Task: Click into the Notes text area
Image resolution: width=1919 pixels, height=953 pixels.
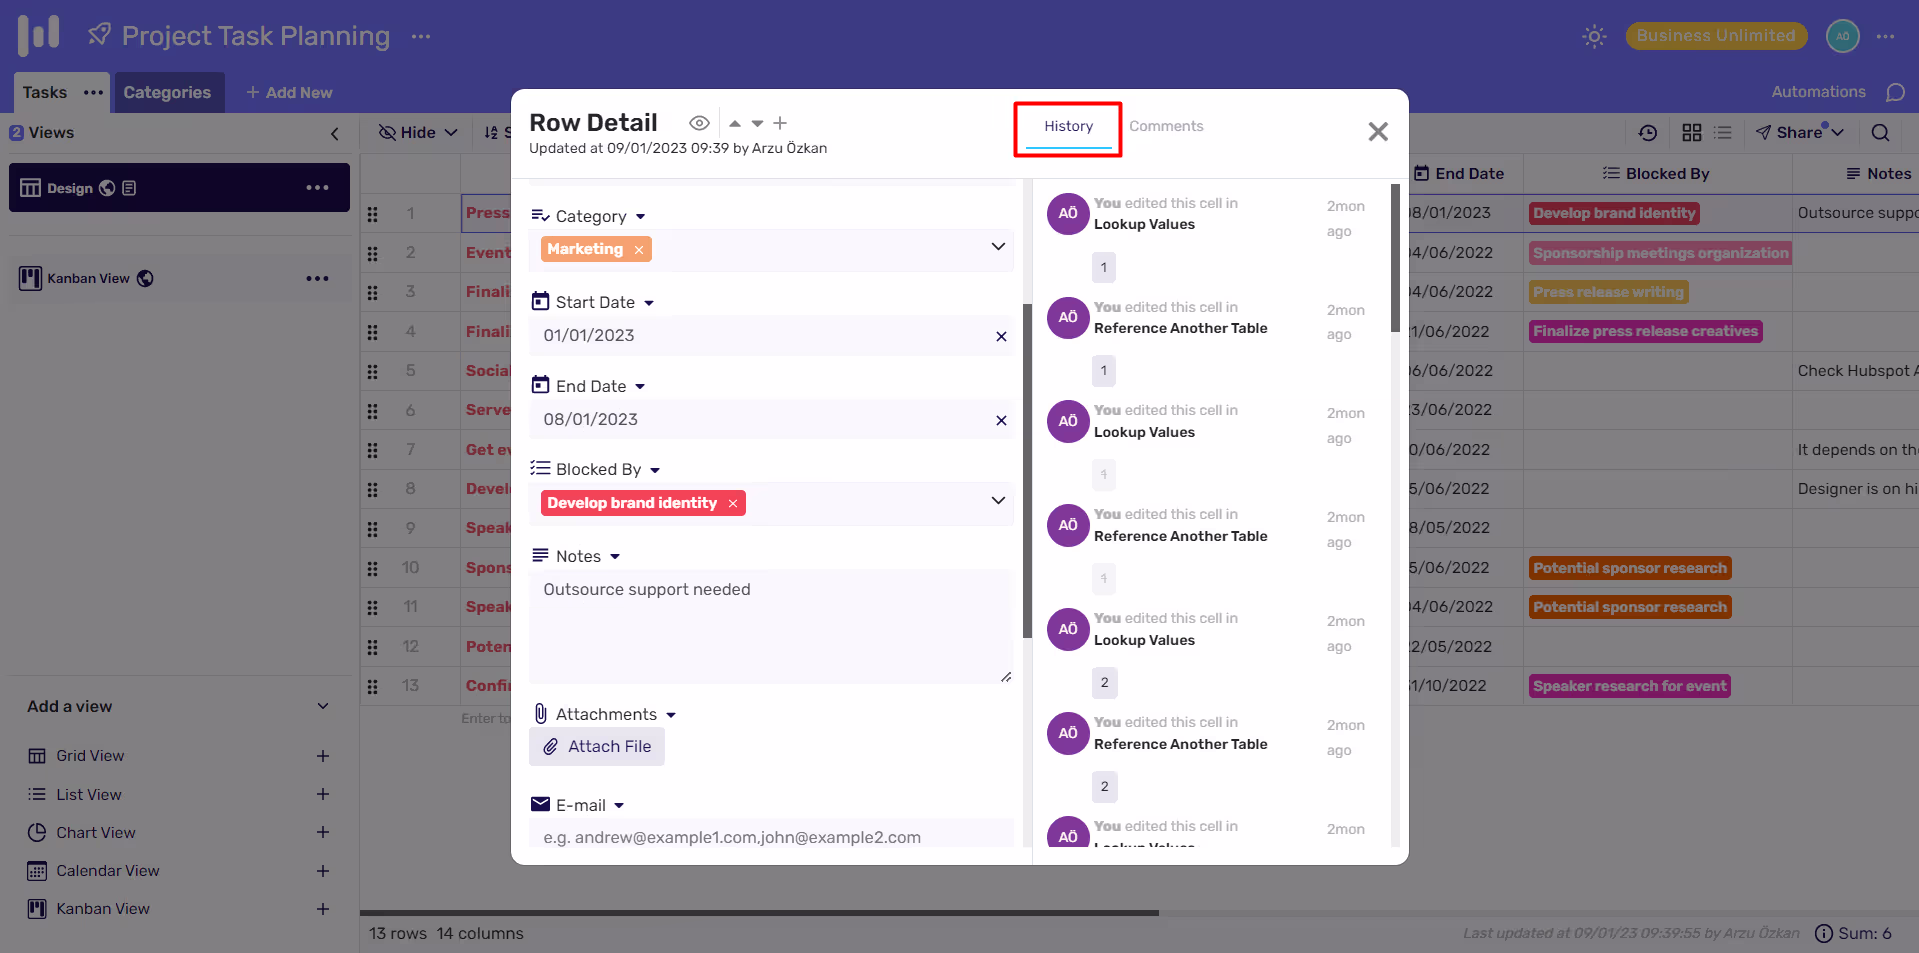Action: pos(771,627)
